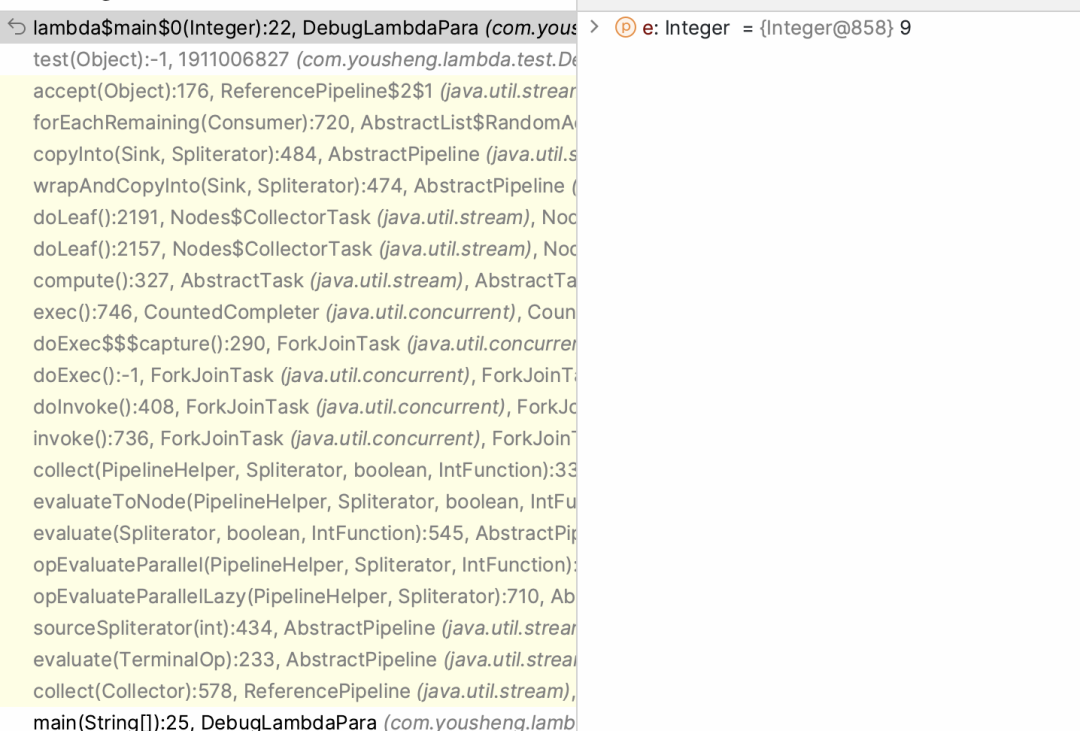The width and height of the screenshot is (1080, 731).
Task: Select doLeaf():2157 Nodes$CollectorTask frame
Action: tap(288, 249)
